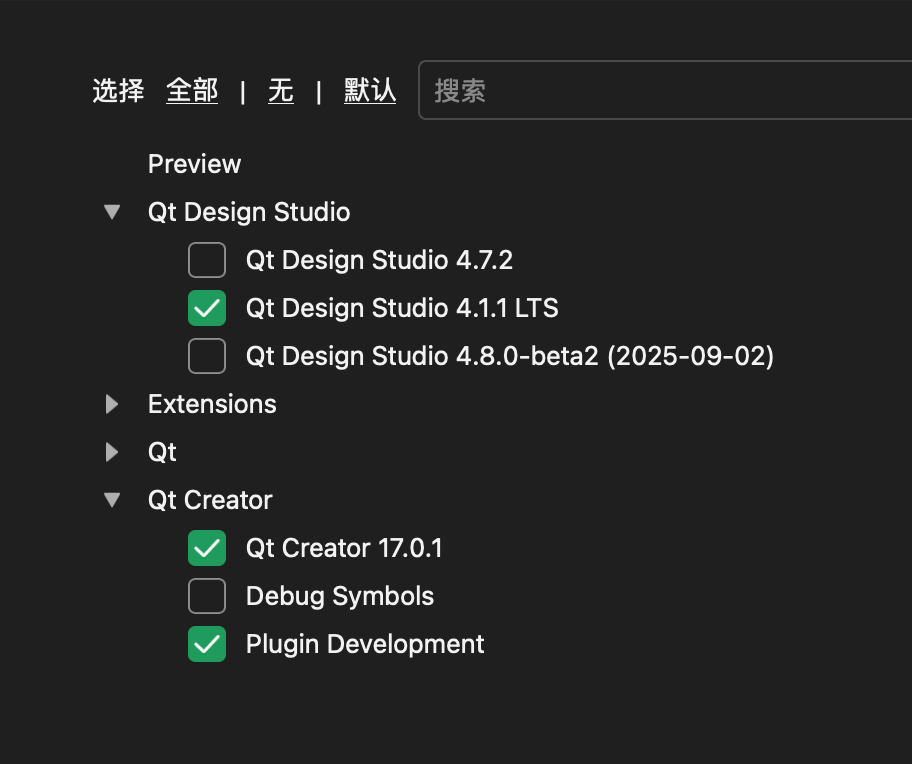Uncheck Qt Design Studio 4.1.1 LTS checkbox
Screen dimensions: 912x764
207,308
